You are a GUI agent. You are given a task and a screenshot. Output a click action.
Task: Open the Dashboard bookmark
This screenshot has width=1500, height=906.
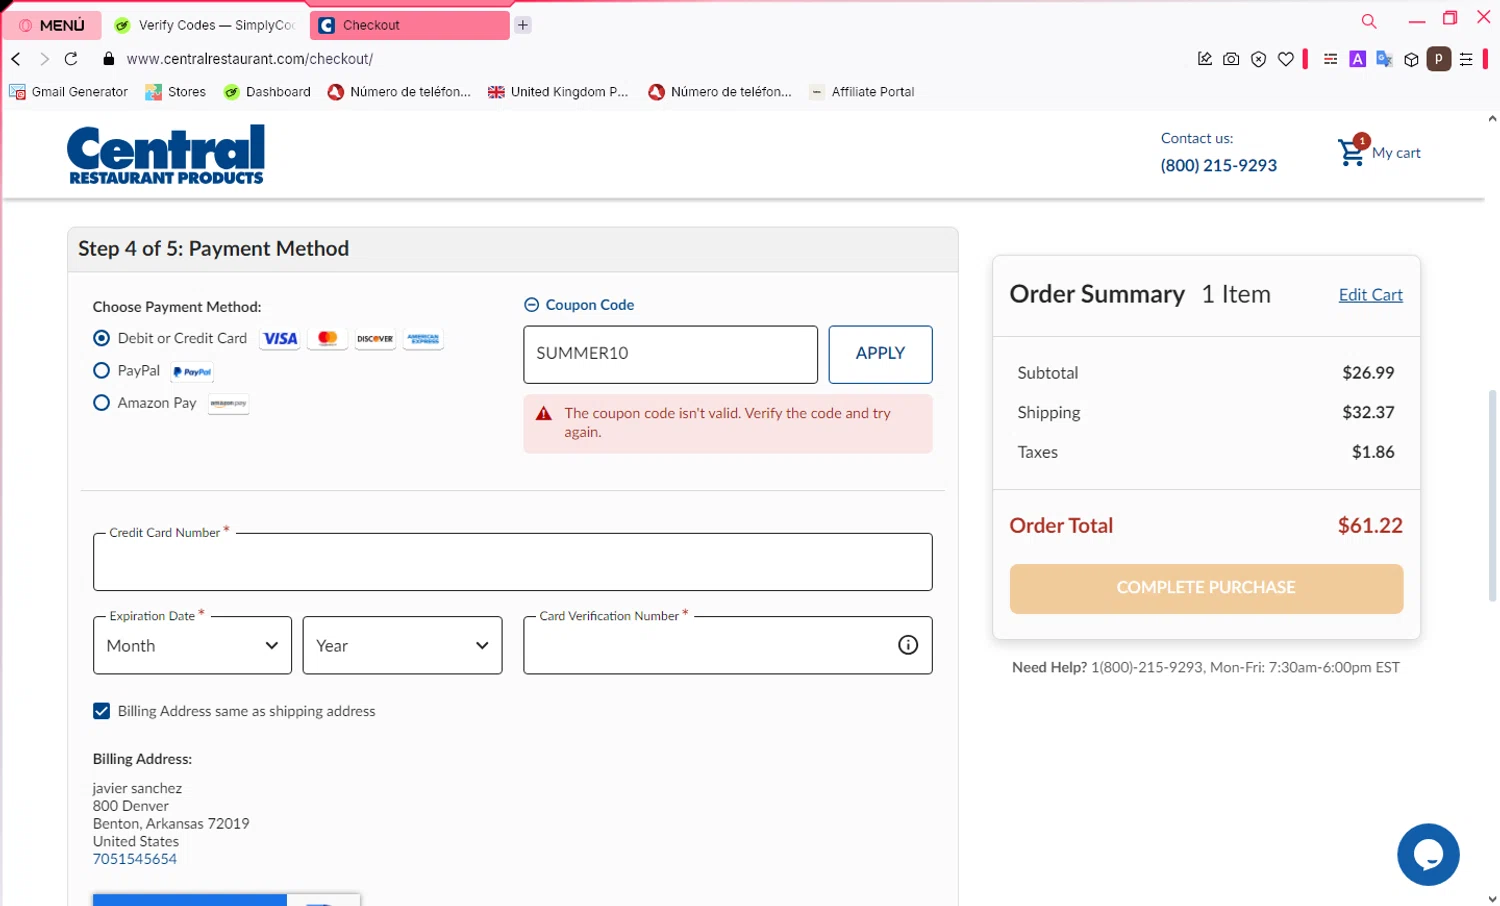pos(267,92)
